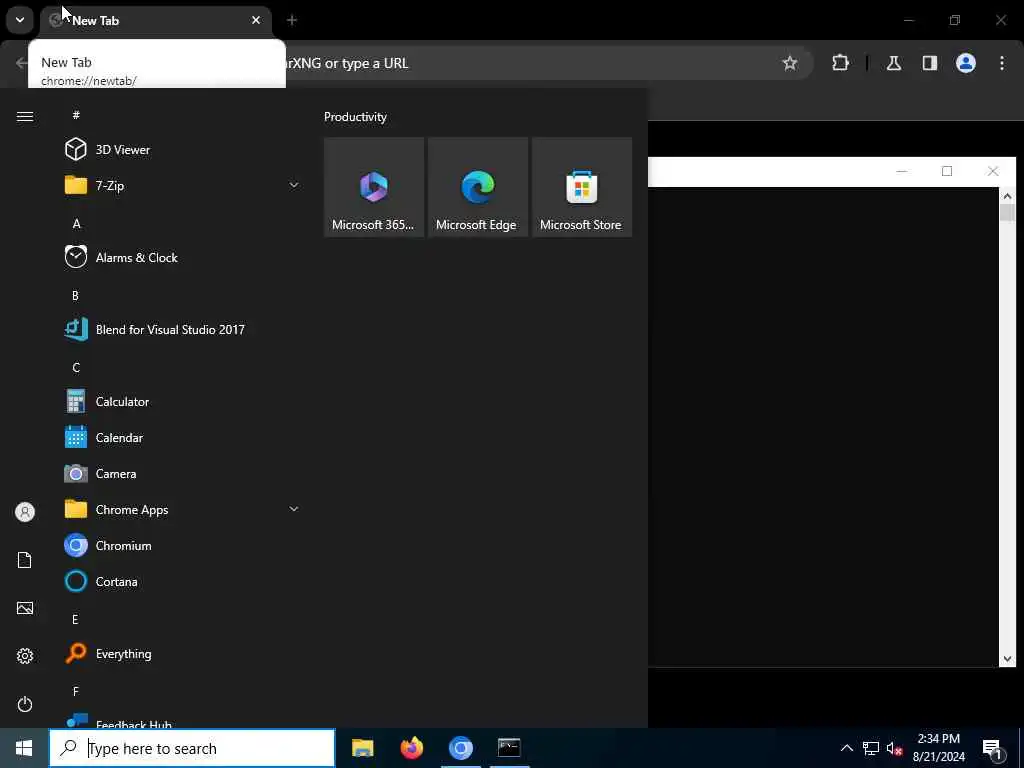Open the browser tab search dropdown
Viewport: 1024px width, 768px height.
click(20, 20)
